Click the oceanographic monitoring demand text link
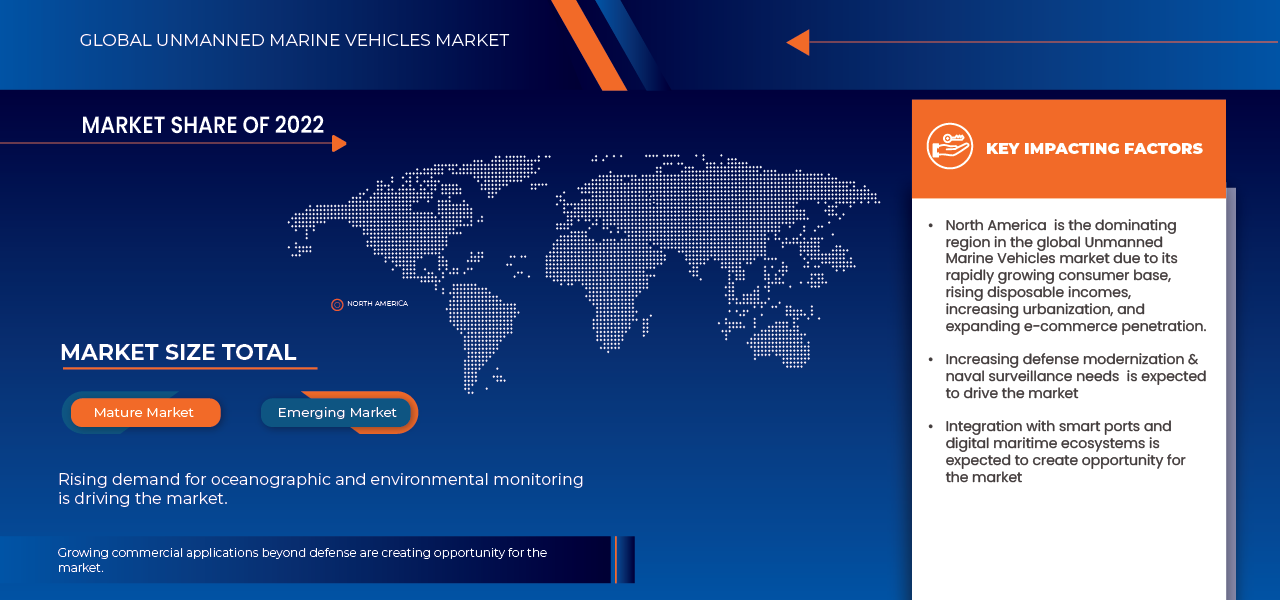The width and height of the screenshot is (1280, 600). click(x=320, y=488)
